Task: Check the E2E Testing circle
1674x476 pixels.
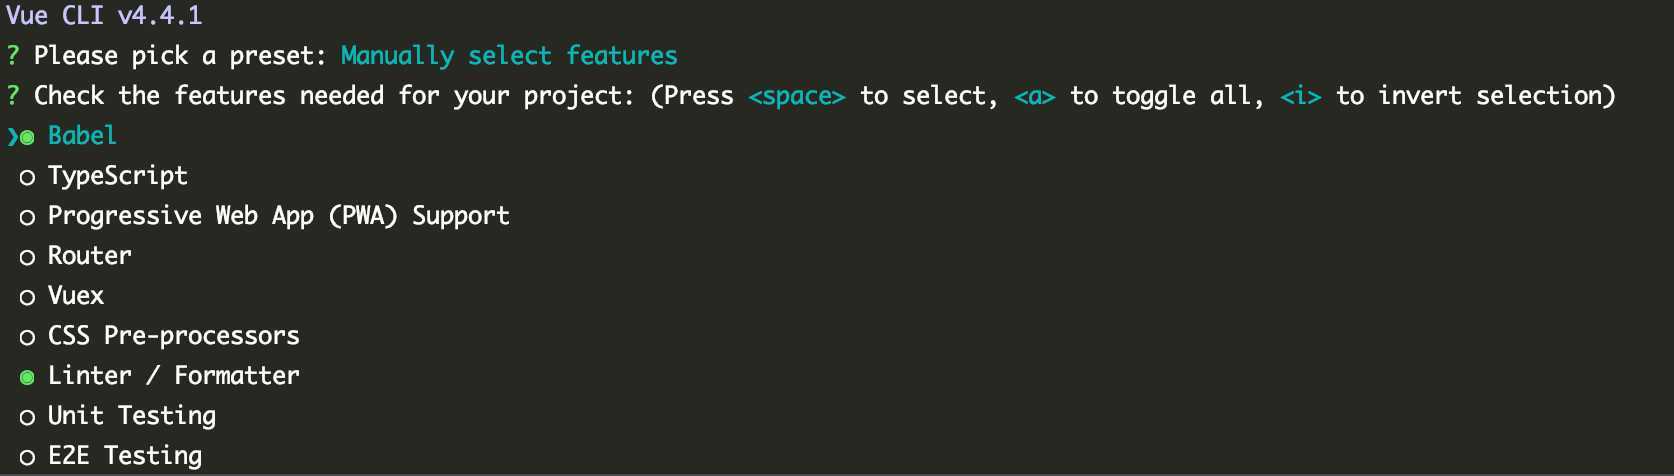Action: [x=27, y=458]
